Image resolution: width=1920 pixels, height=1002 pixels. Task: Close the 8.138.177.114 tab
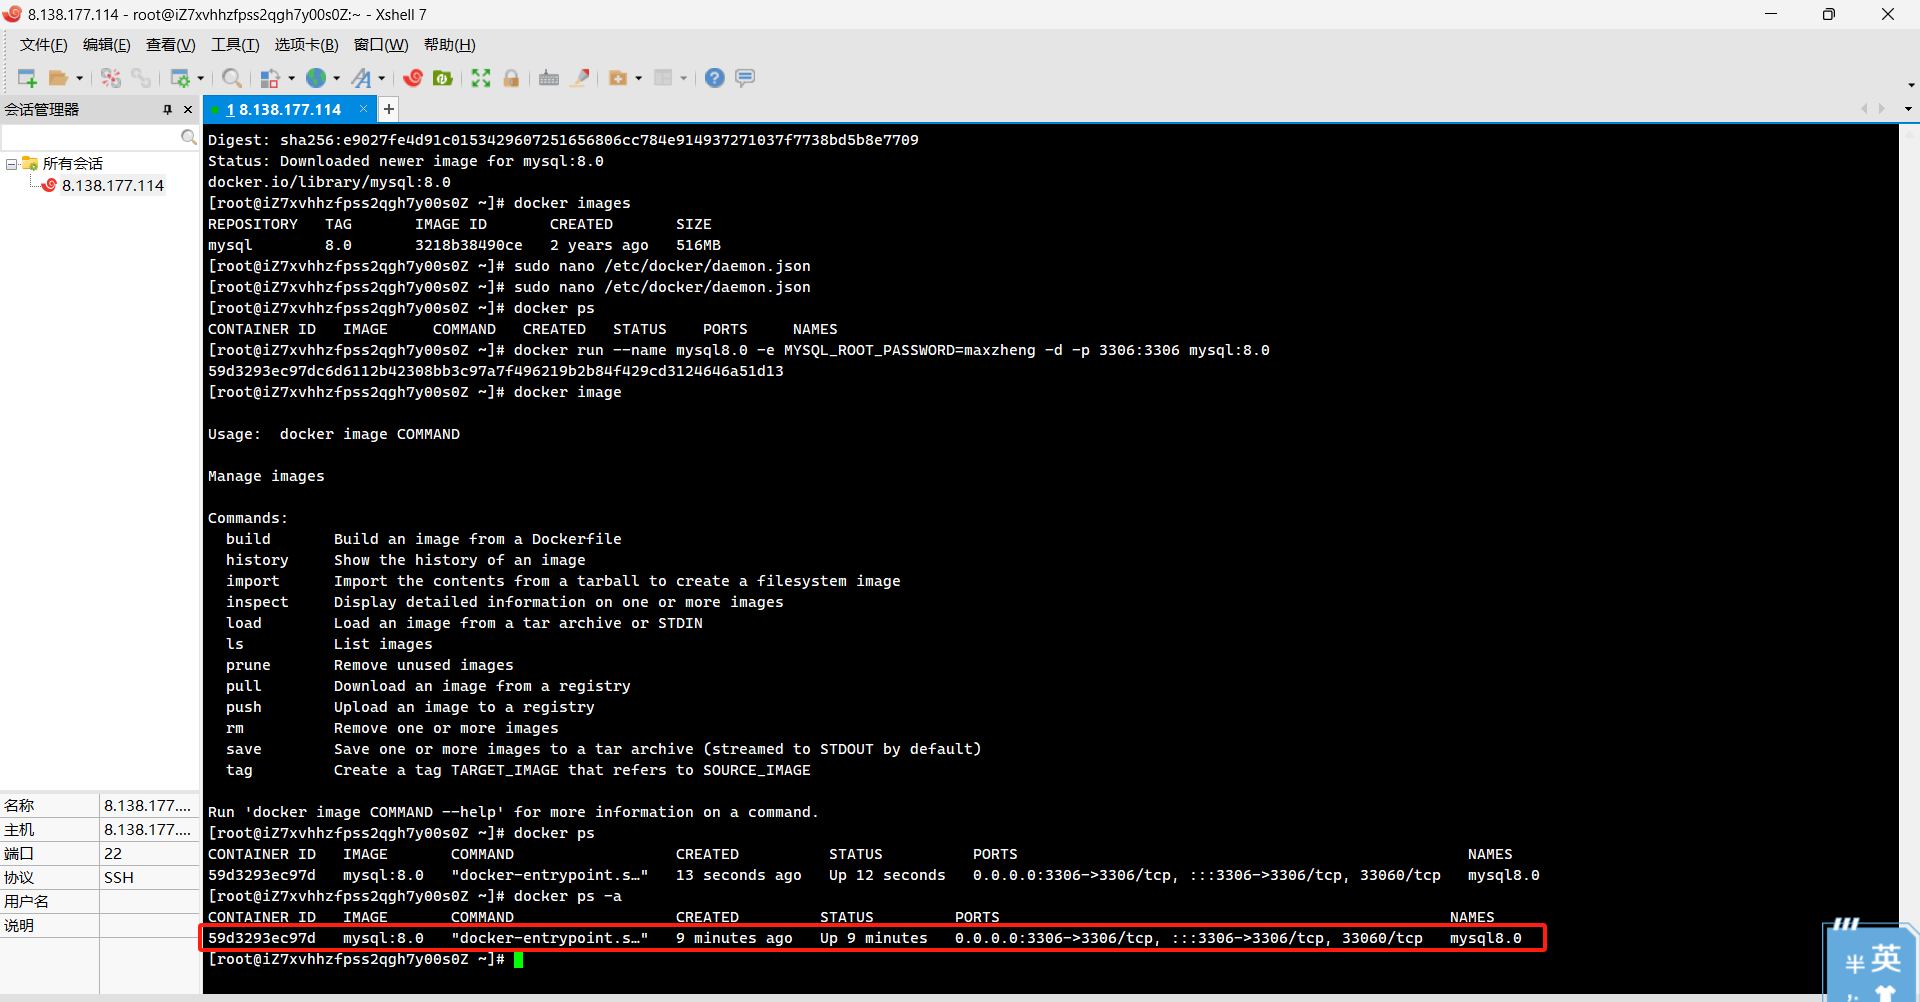pyautogui.click(x=363, y=109)
